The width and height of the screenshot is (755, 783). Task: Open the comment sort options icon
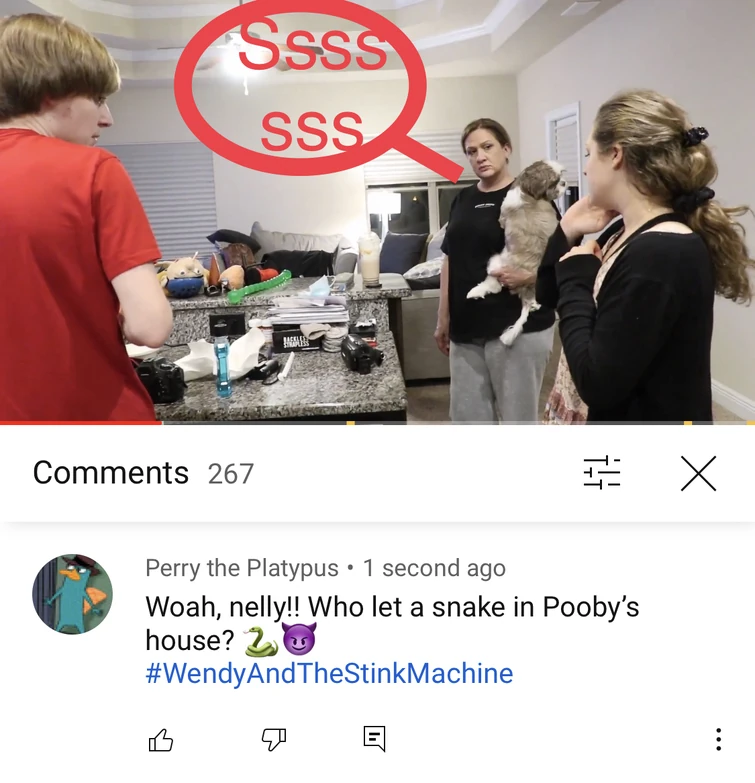(x=602, y=473)
